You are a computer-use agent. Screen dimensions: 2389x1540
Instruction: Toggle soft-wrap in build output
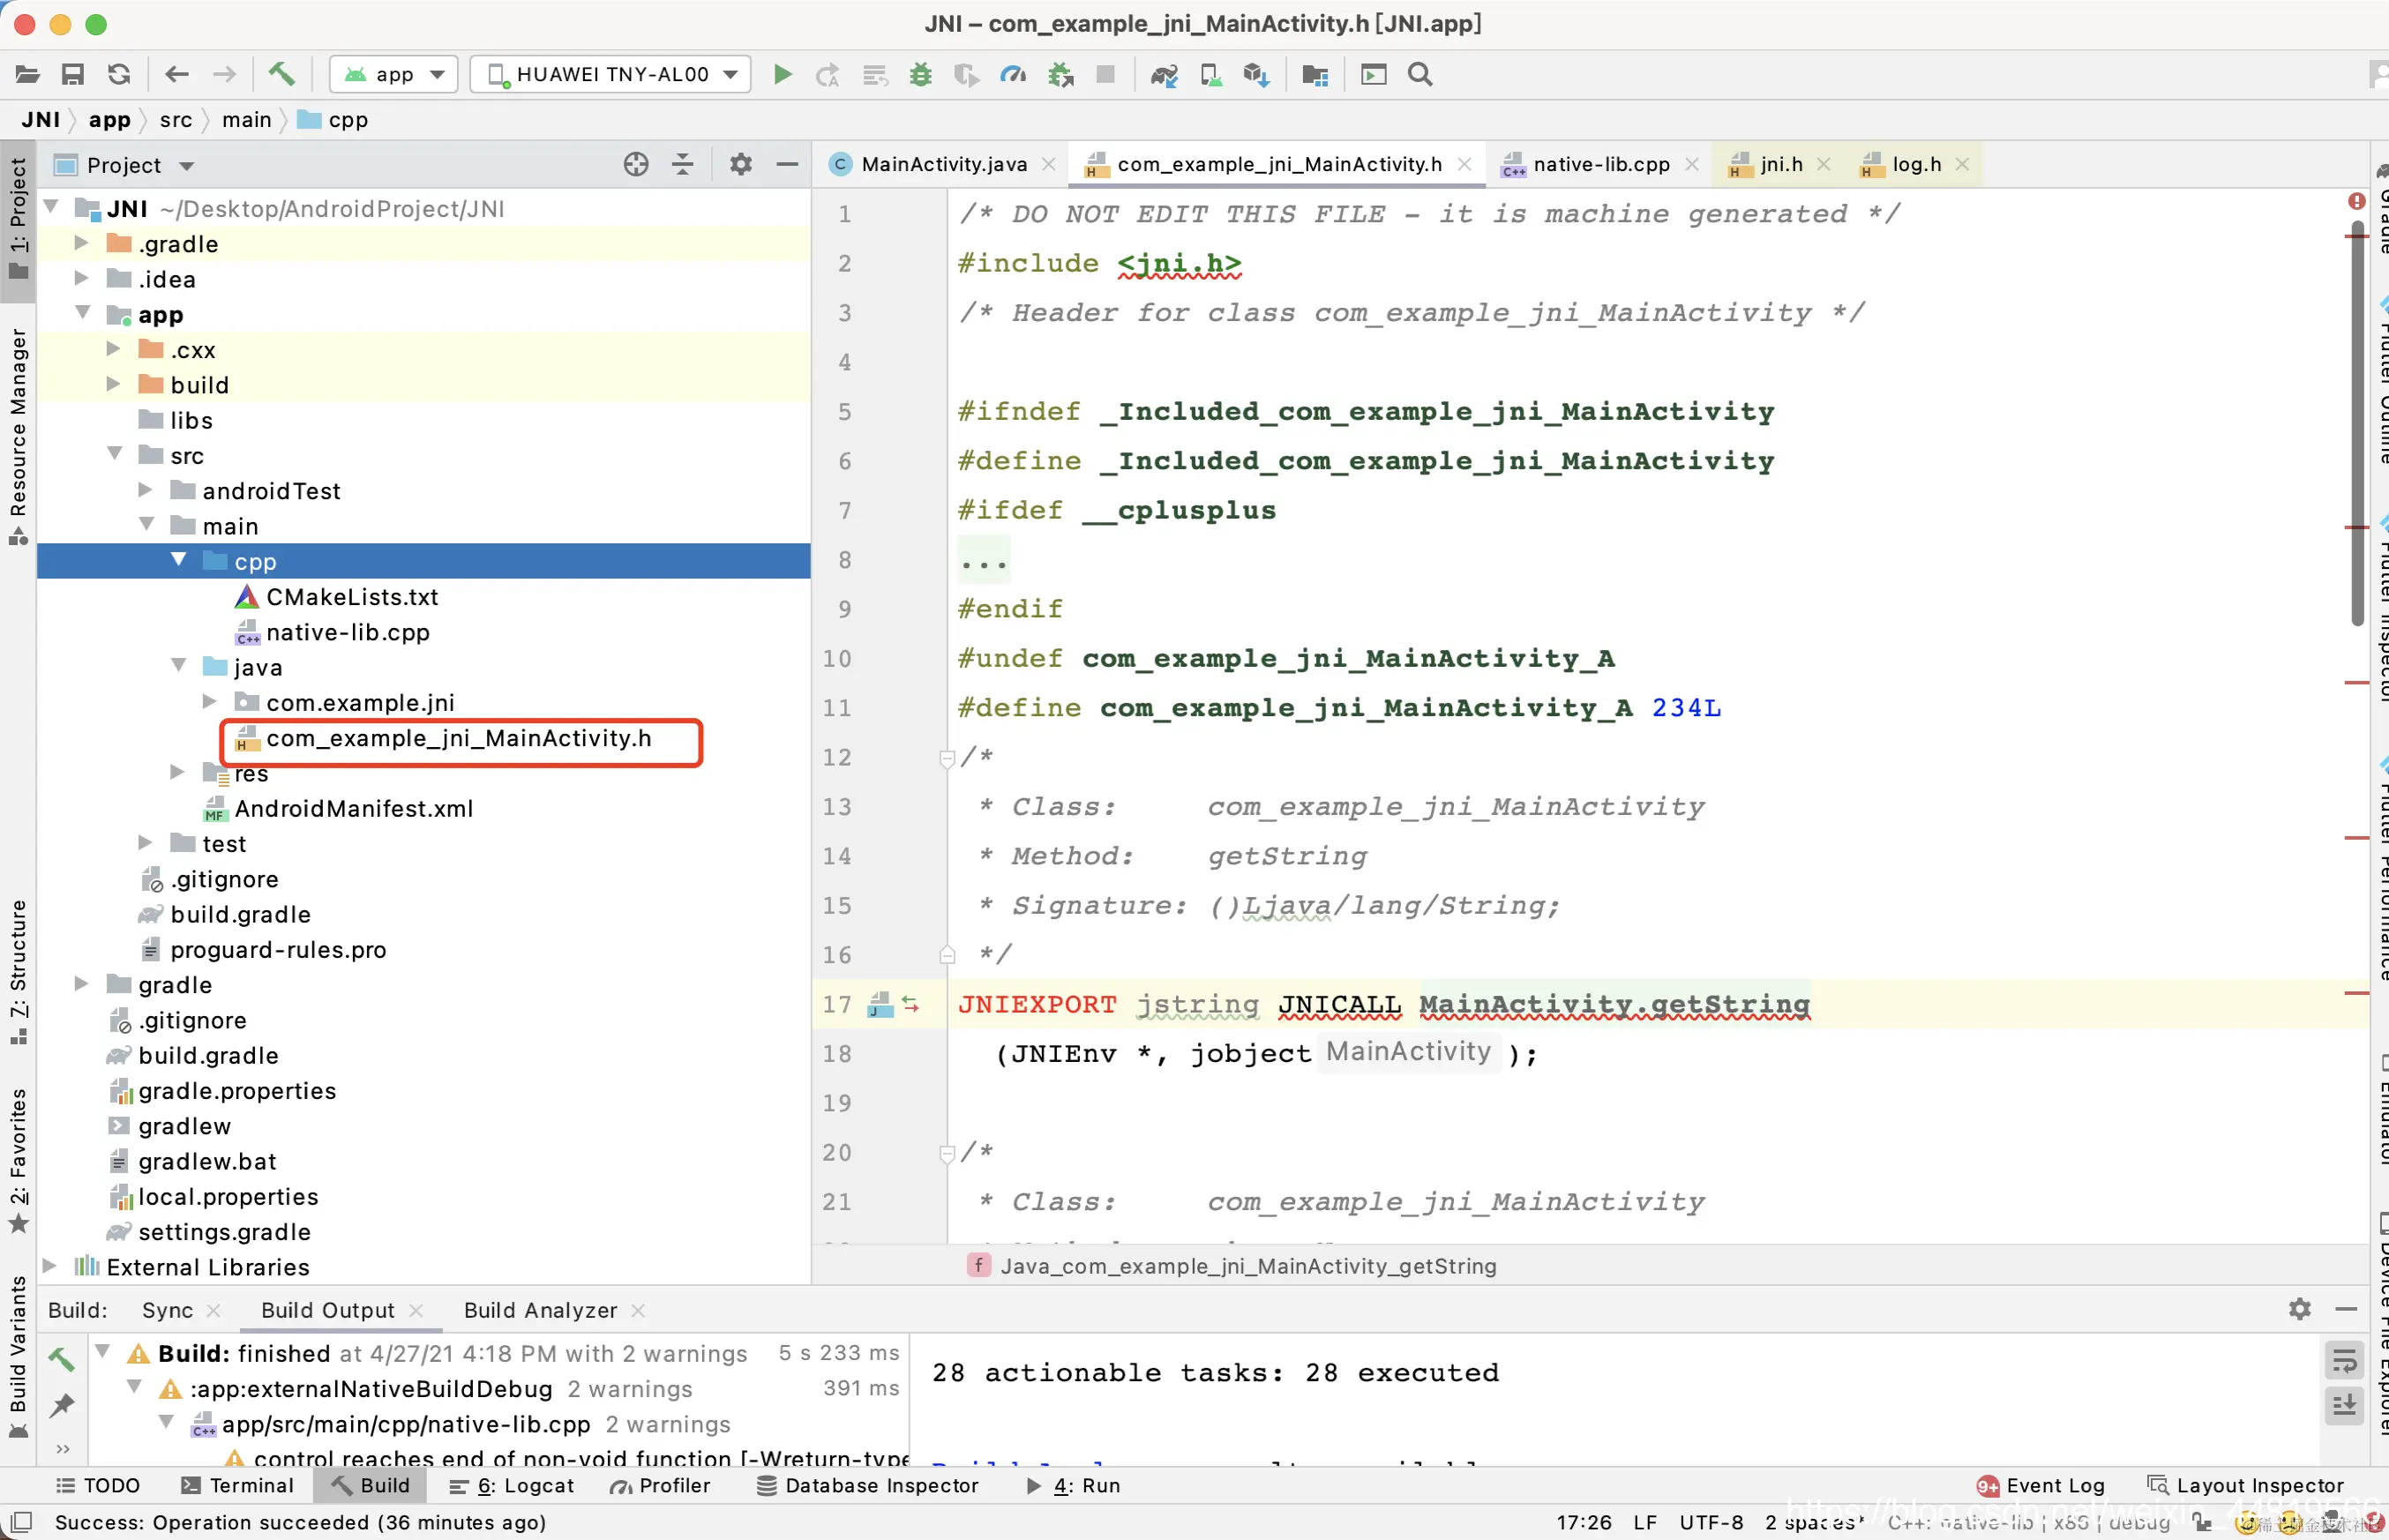click(x=2343, y=1362)
